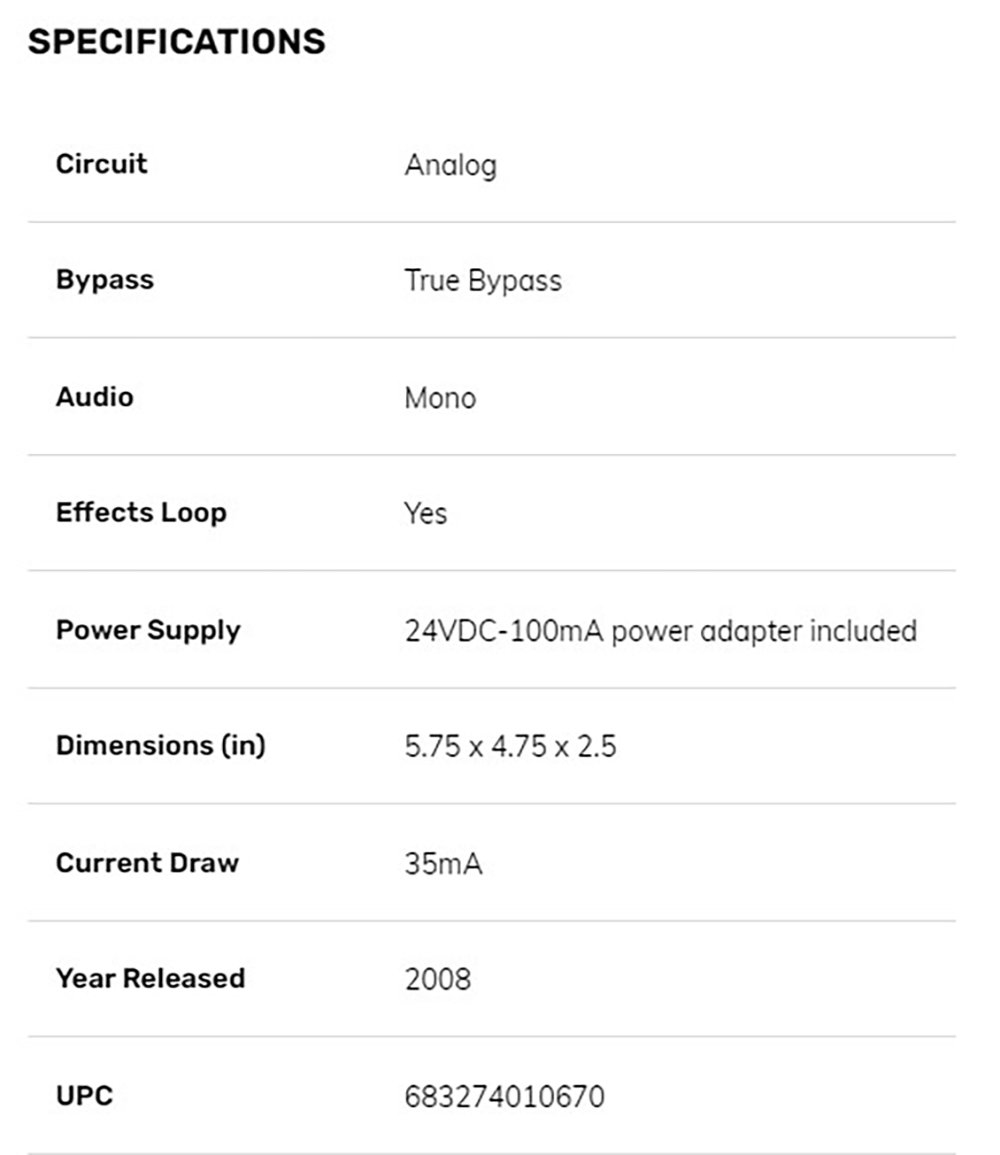This screenshot has height=1155, width=1000.
Task: Click the 2008 release year value
Action: pyautogui.click(x=437, y=980)
